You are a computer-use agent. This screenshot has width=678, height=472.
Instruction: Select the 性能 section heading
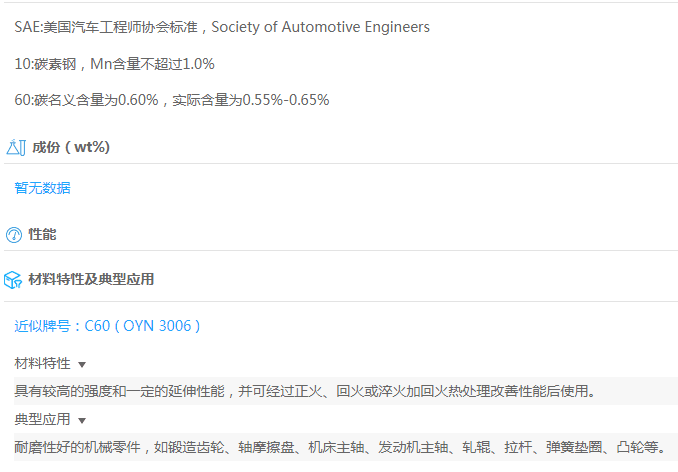pos(42,235)
